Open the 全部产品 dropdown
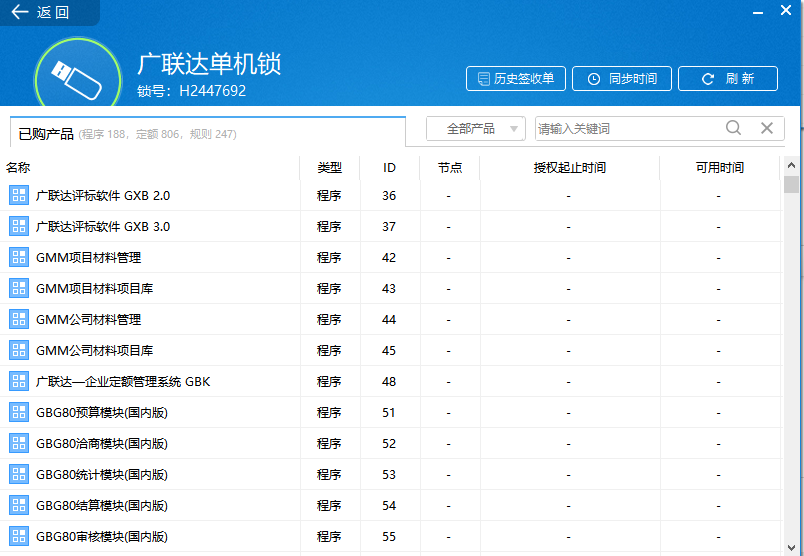 pyautogui.click(x=476, y=128)
